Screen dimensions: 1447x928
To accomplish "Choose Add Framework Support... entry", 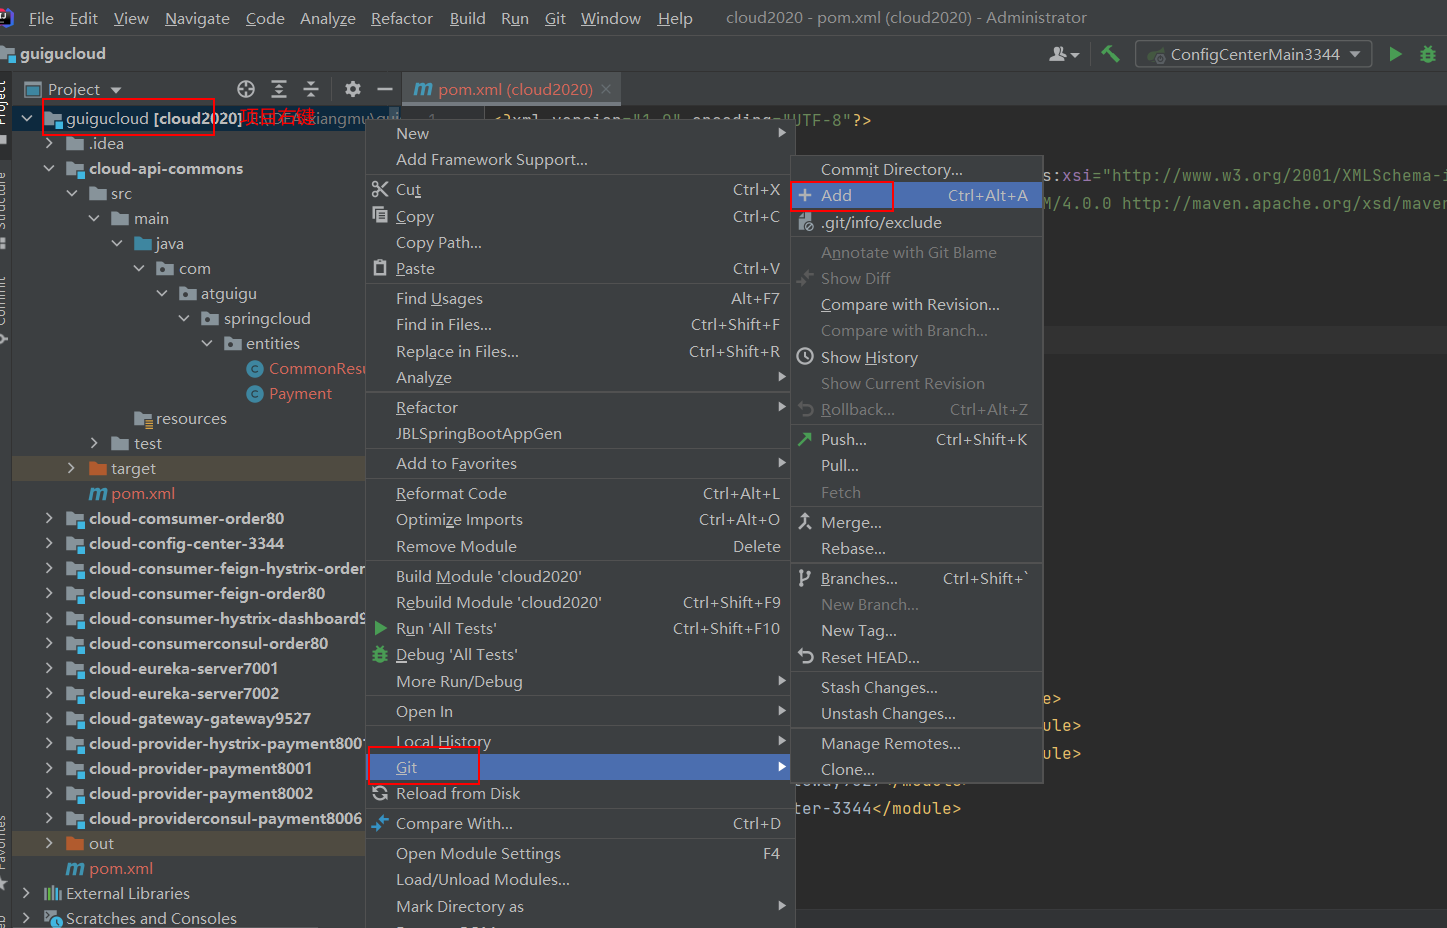I will click(x=580, y=159).
